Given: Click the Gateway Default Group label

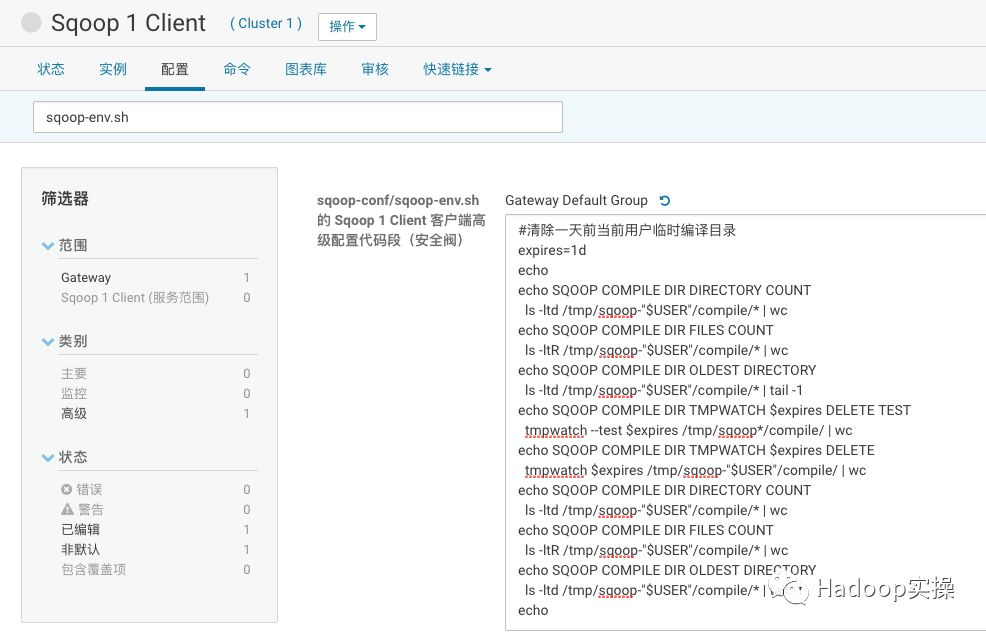Looking at the screenshot, I should pyautogui.click(x=577, y=201).
